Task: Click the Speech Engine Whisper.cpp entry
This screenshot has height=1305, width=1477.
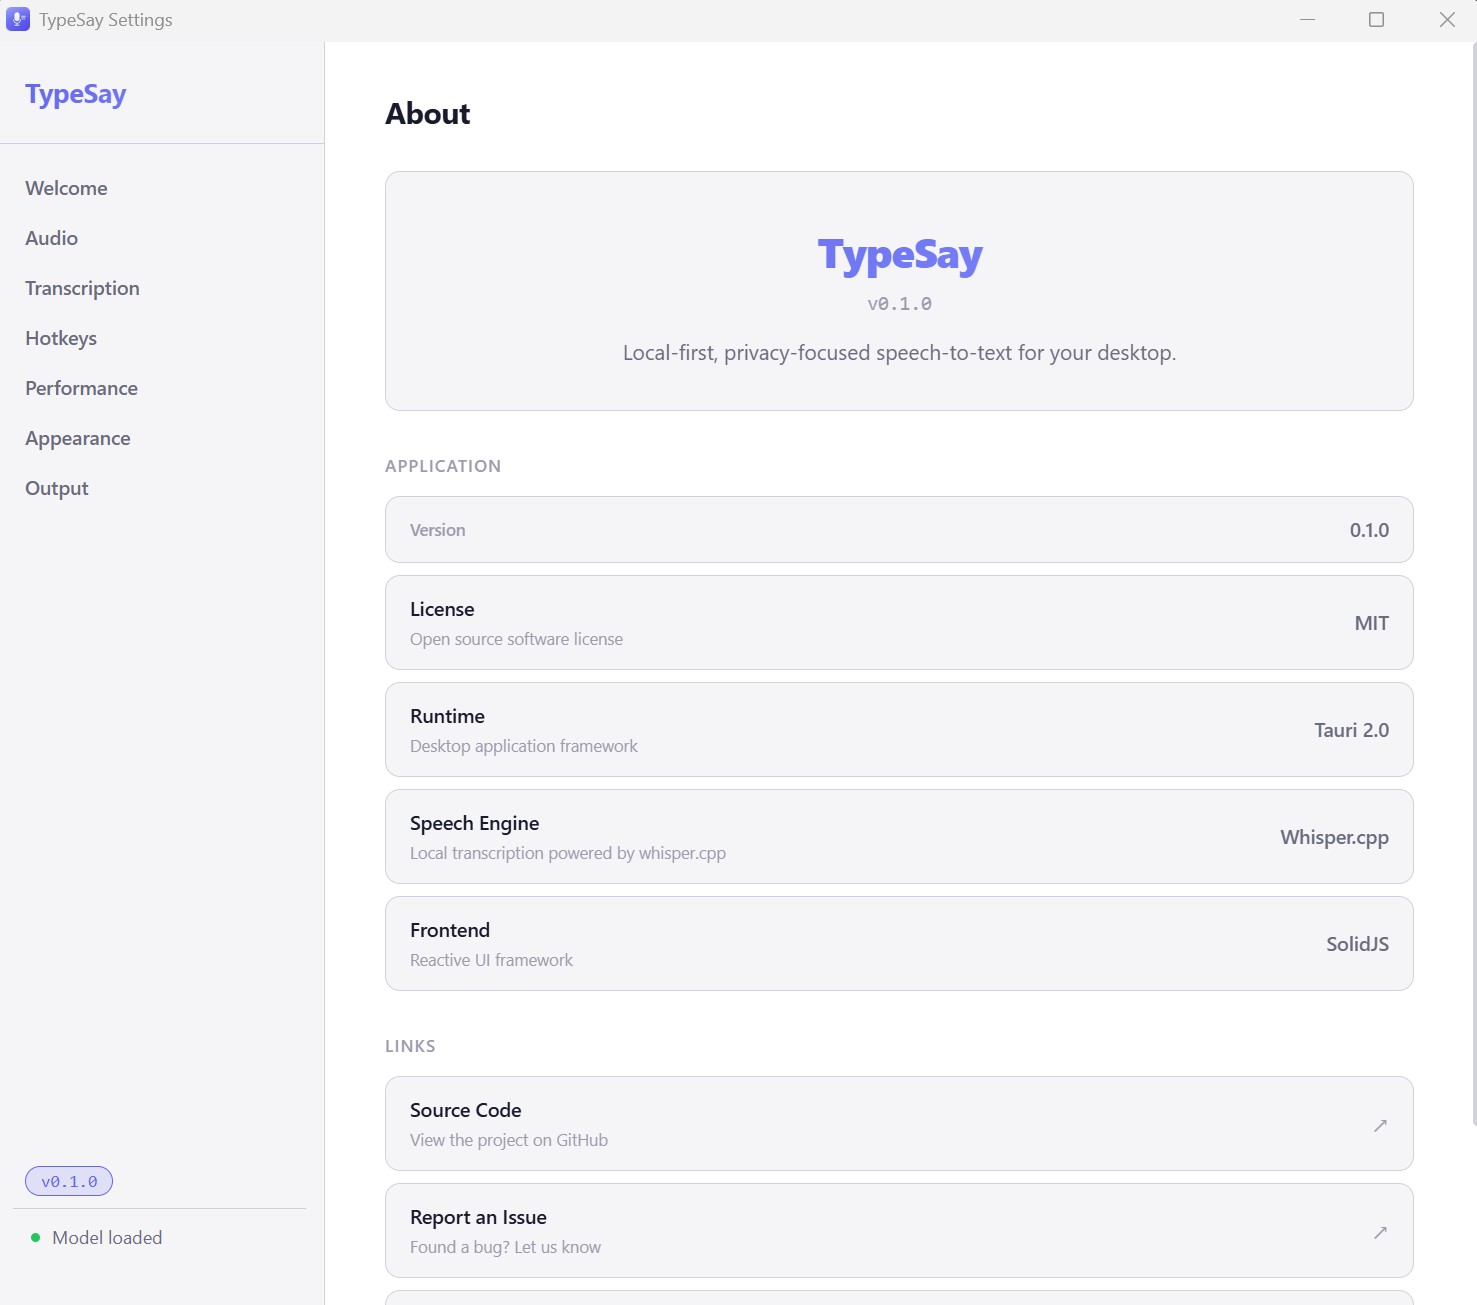Action: [x=898, y=836]
